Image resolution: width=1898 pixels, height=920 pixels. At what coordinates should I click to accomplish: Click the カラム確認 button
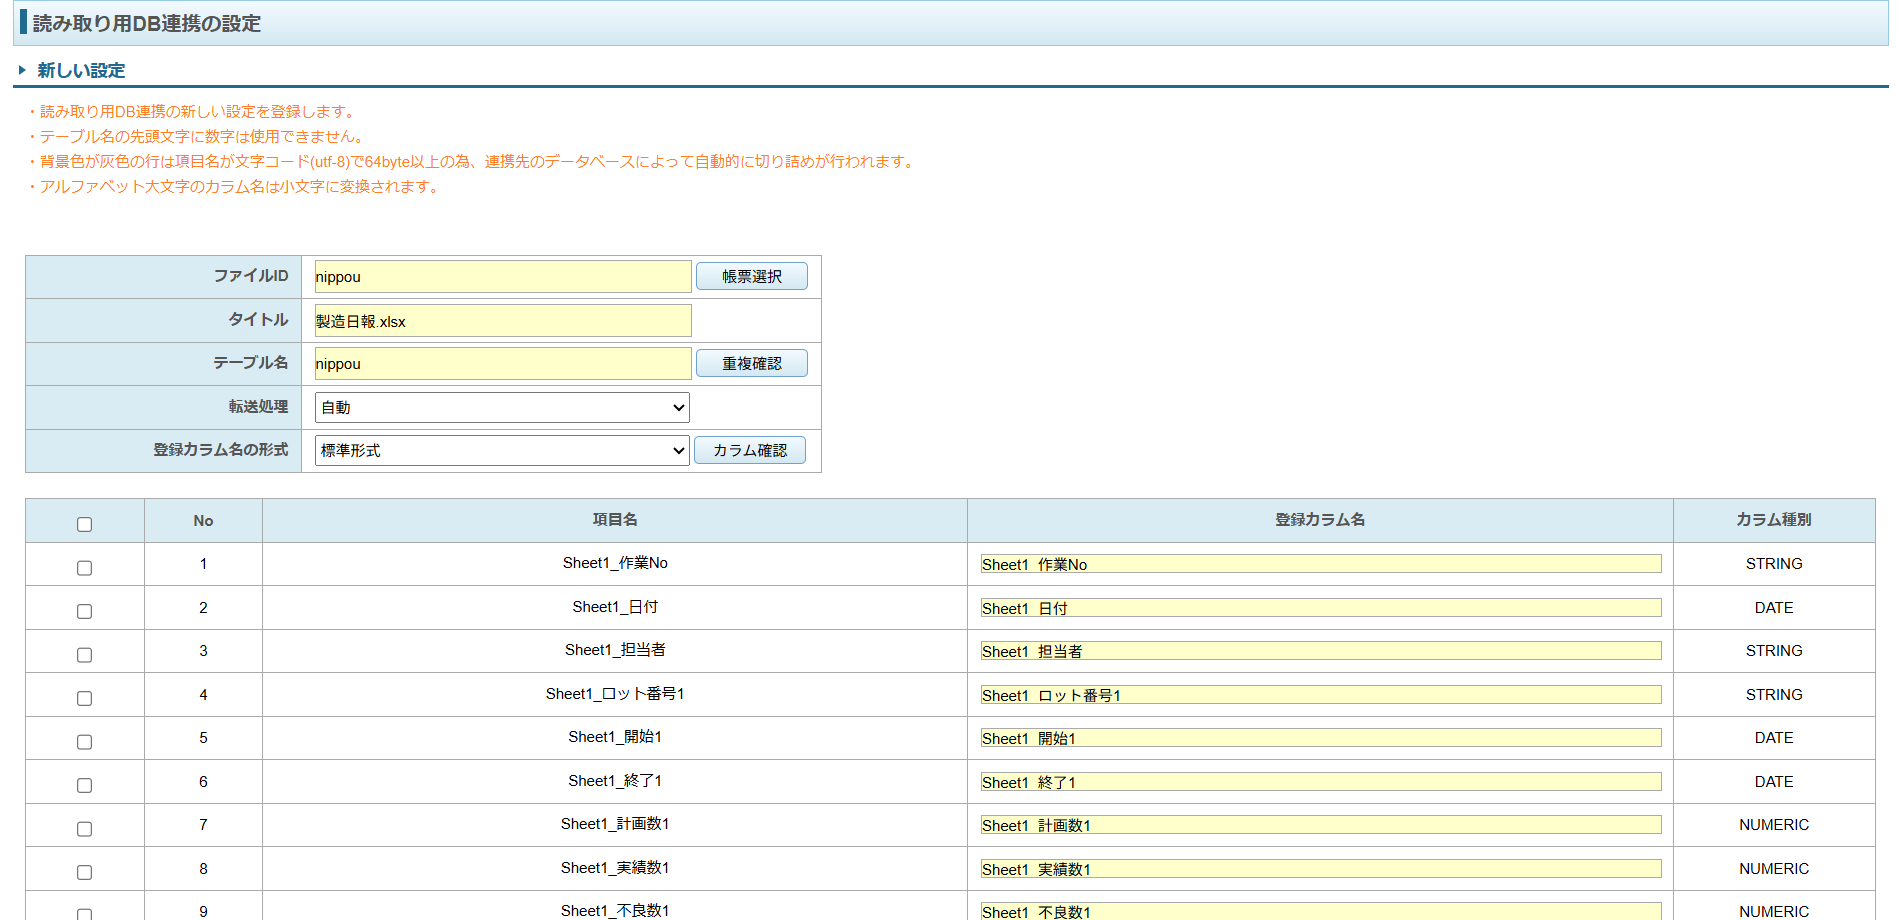coord(749,451)
